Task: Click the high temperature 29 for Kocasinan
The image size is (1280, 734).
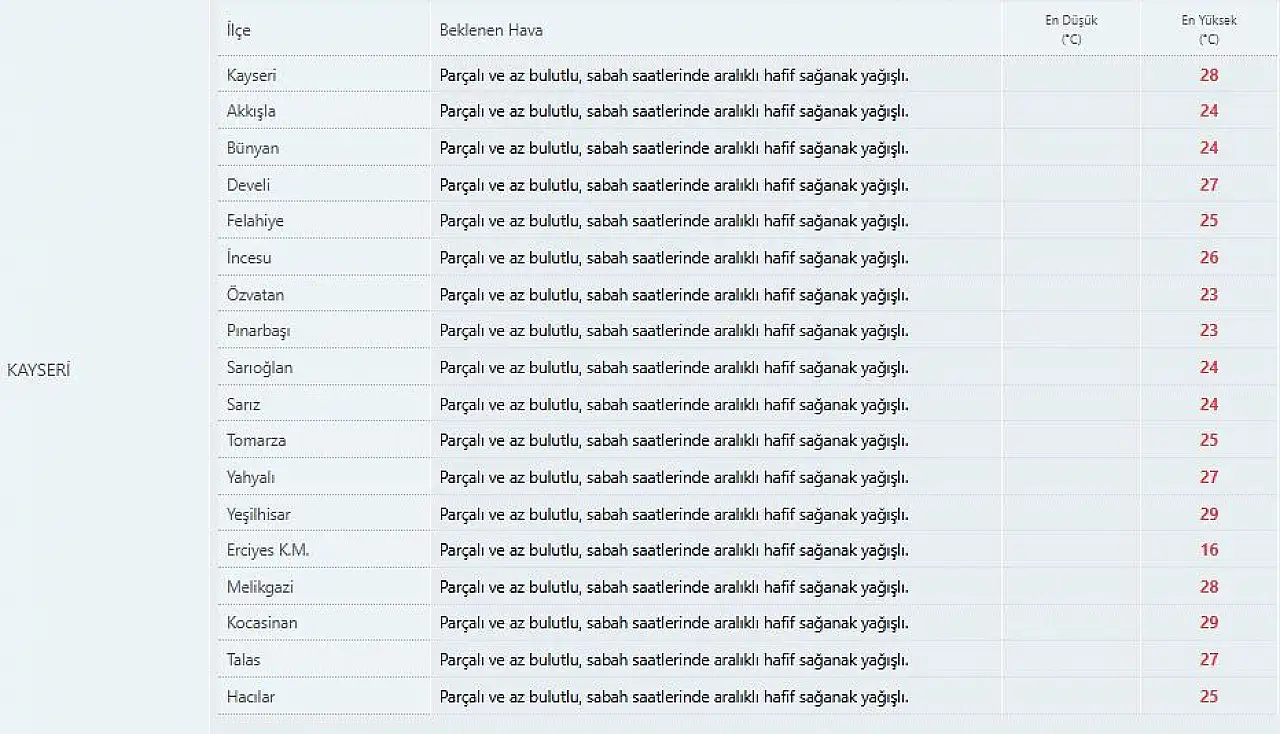Action: tap(1209, 623)
